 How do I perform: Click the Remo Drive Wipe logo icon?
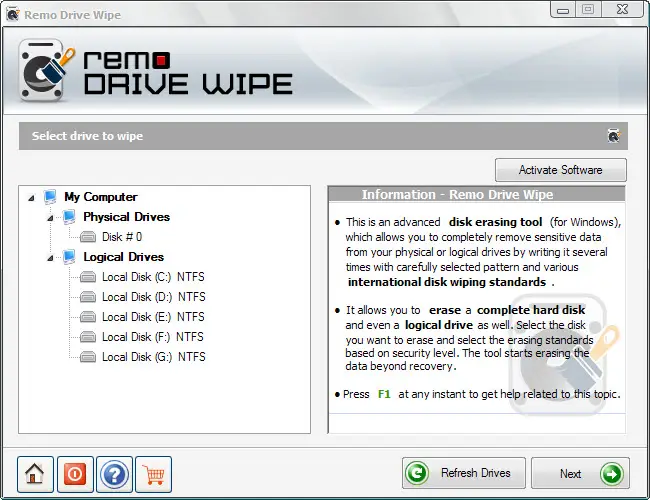(46, 70)
